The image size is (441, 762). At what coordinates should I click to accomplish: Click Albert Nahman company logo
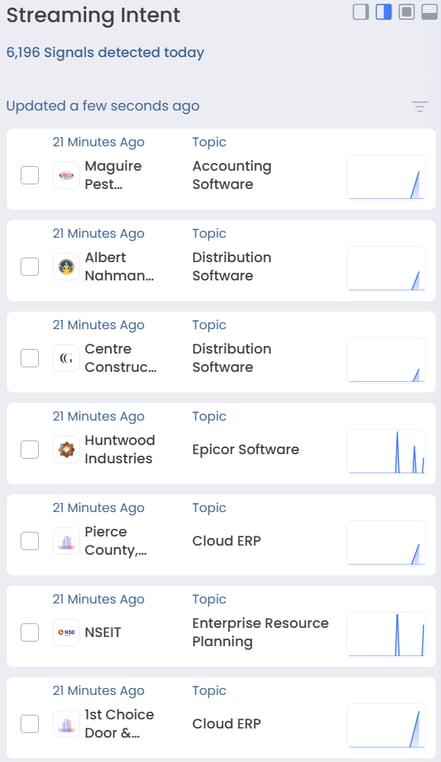point(66,267)
